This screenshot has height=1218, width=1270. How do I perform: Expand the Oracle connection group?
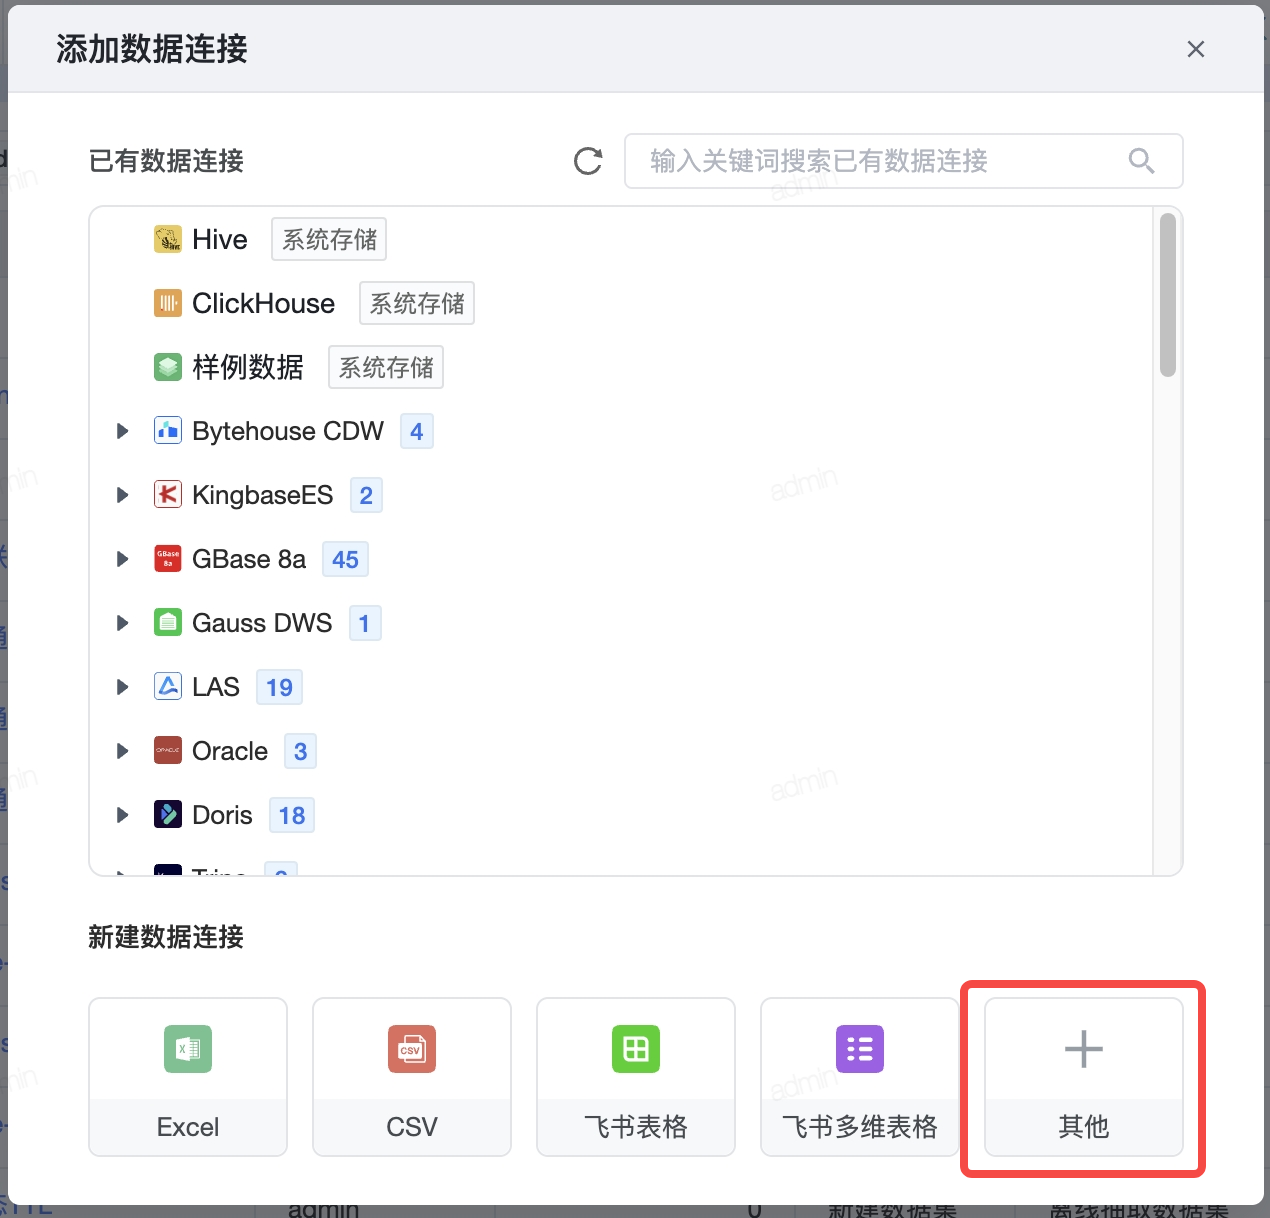click(x=123, y=751)
